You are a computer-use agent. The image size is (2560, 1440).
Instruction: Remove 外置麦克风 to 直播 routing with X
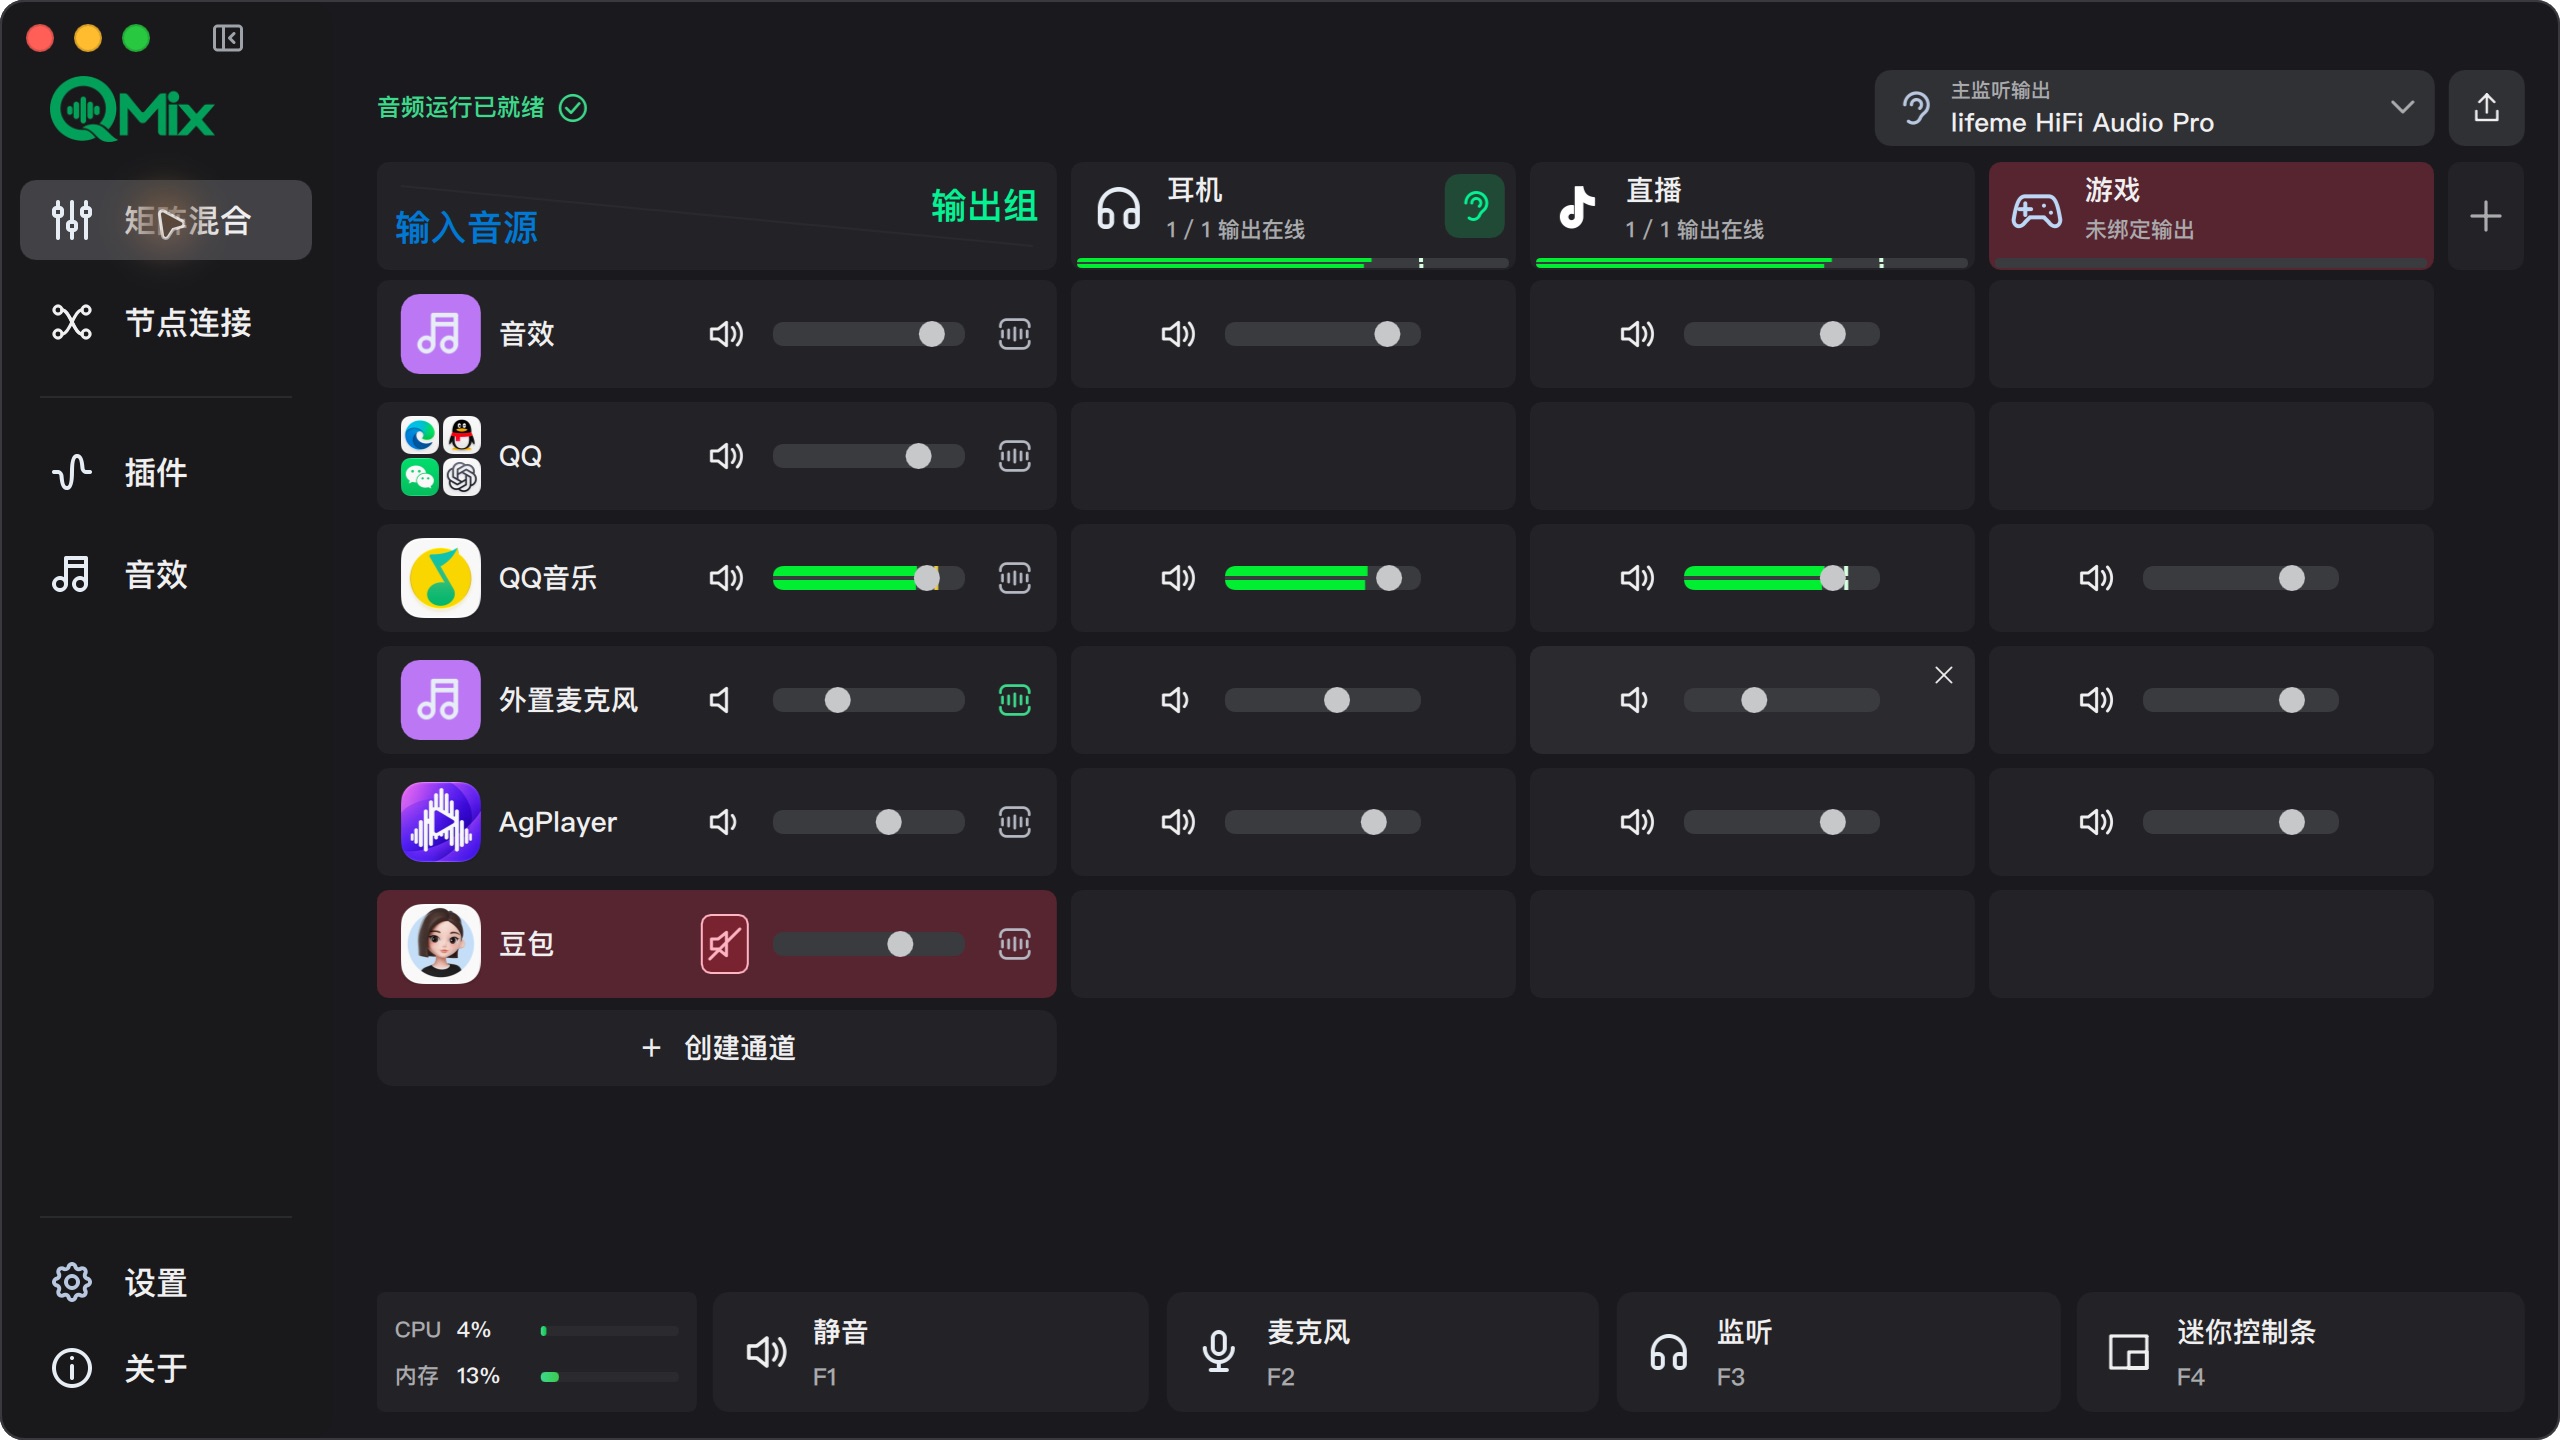point(1943,675)
